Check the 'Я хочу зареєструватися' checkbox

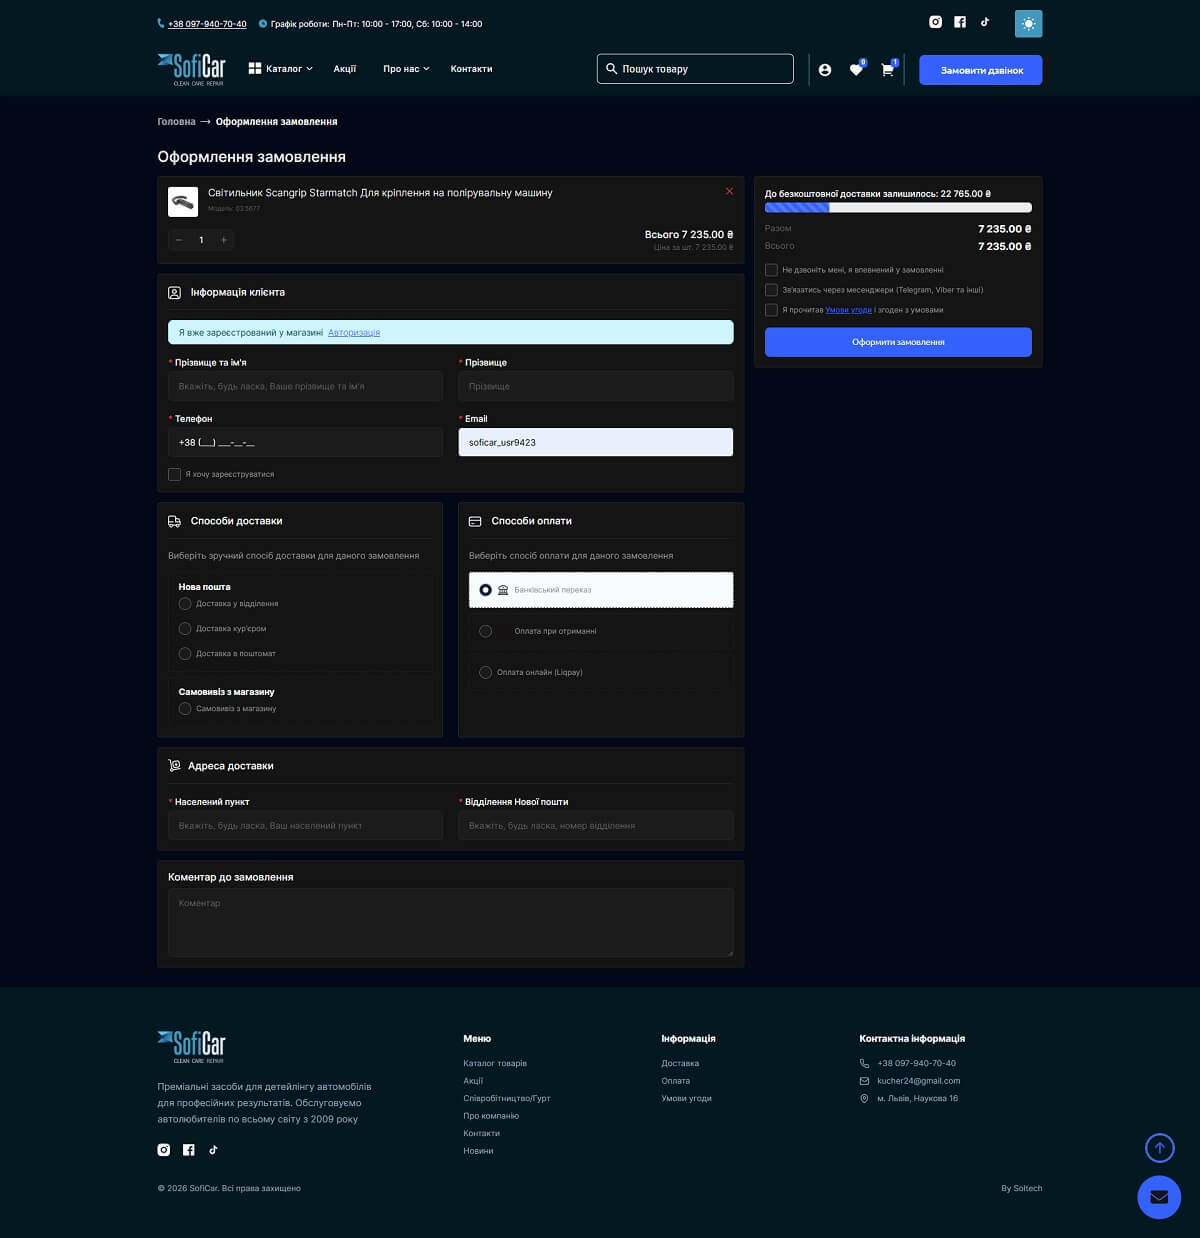click(x=175, y=474)
